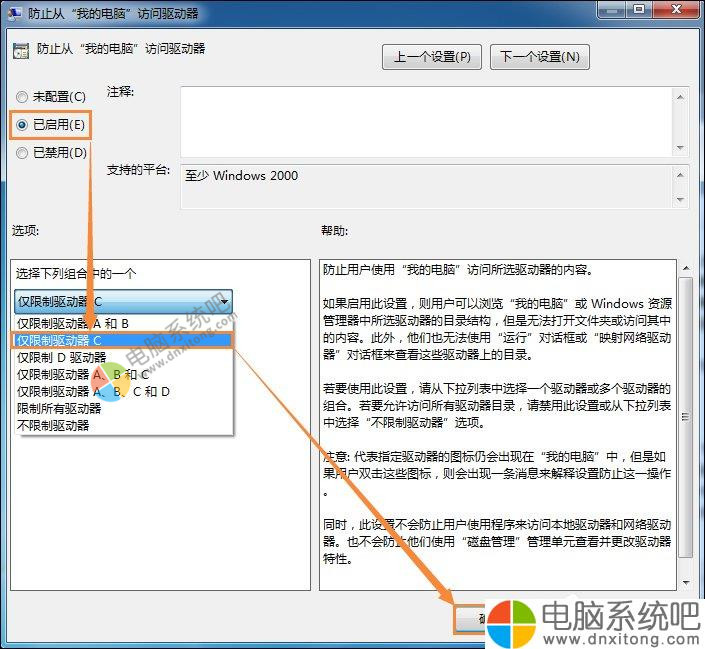Screen dimensions: 705x649
Task: Choose 仅限制 D 驱动器 option
Action: pyautogui.click(x=124, y=358)
